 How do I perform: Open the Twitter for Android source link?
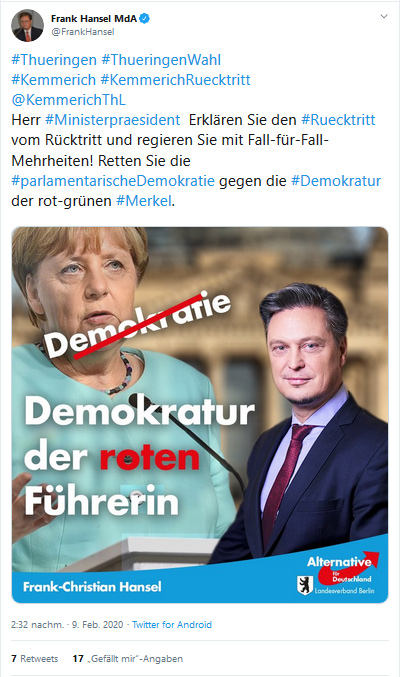point(172,625)
